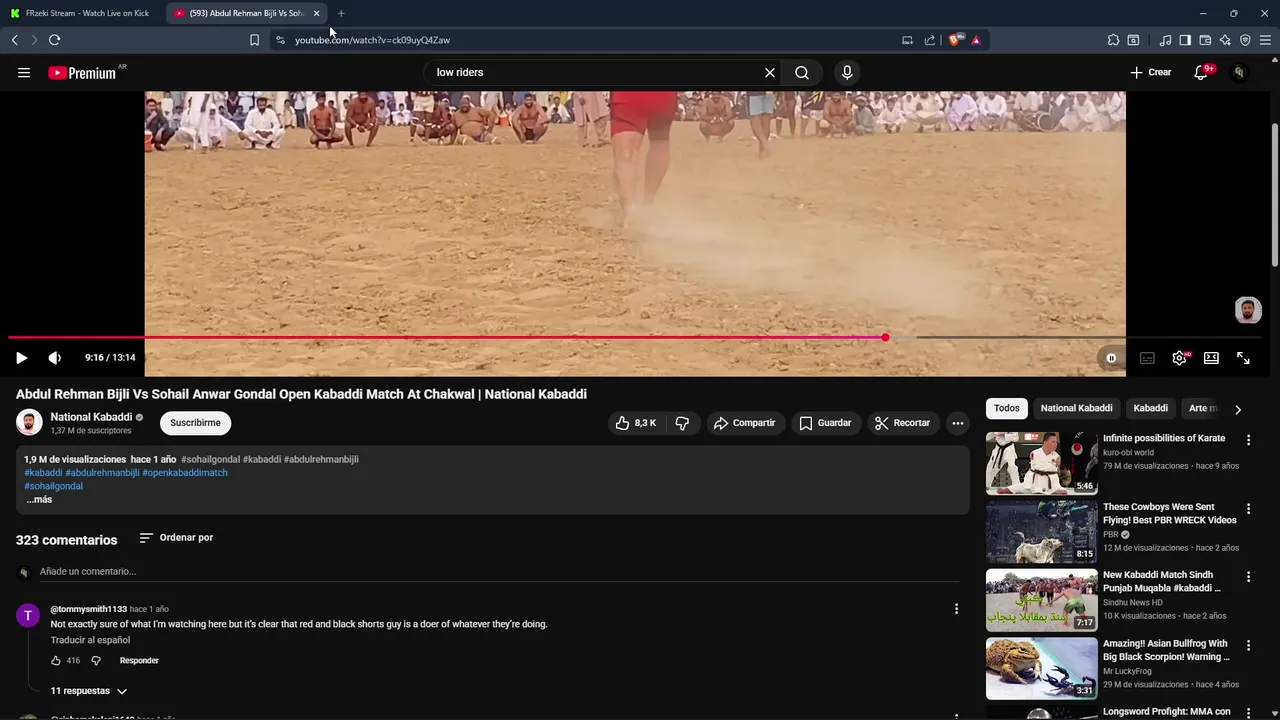The width and height of the screenshot is (1280, 720).
Task: Open menu for Asian Bullfrog video
Action: click(x=1248, y=646)
